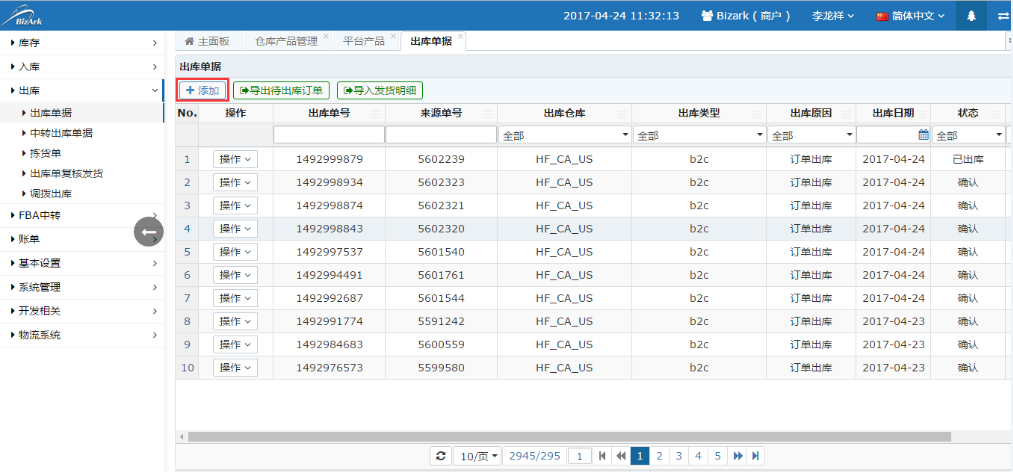Go to previous pages double-arrow icon
Image resolution: width=1013 pixels, height=472 pixels.
pyautogui.click(x=621, y=456)
